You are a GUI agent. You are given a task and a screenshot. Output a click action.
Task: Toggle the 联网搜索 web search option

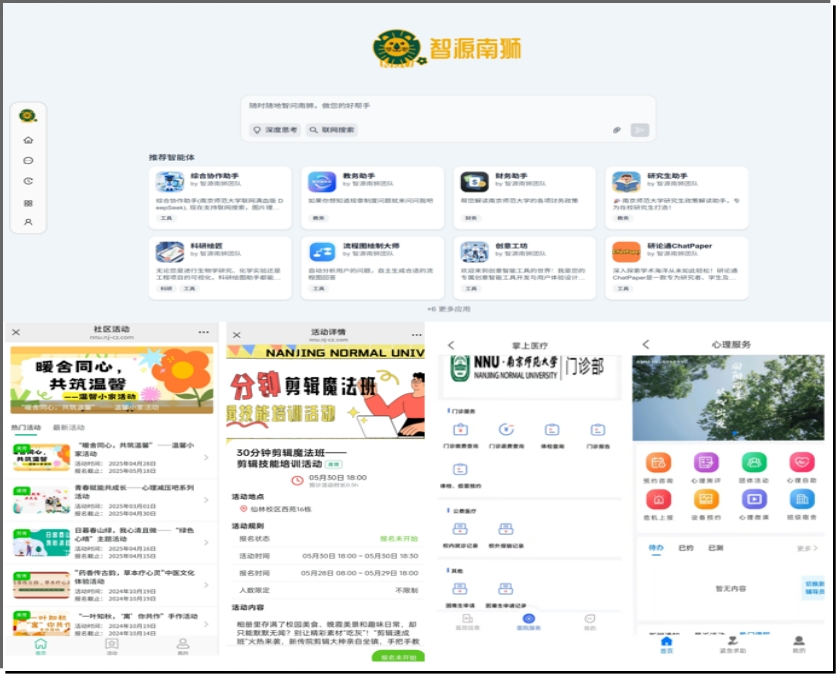pyautogui.click(x=332, y=130)
